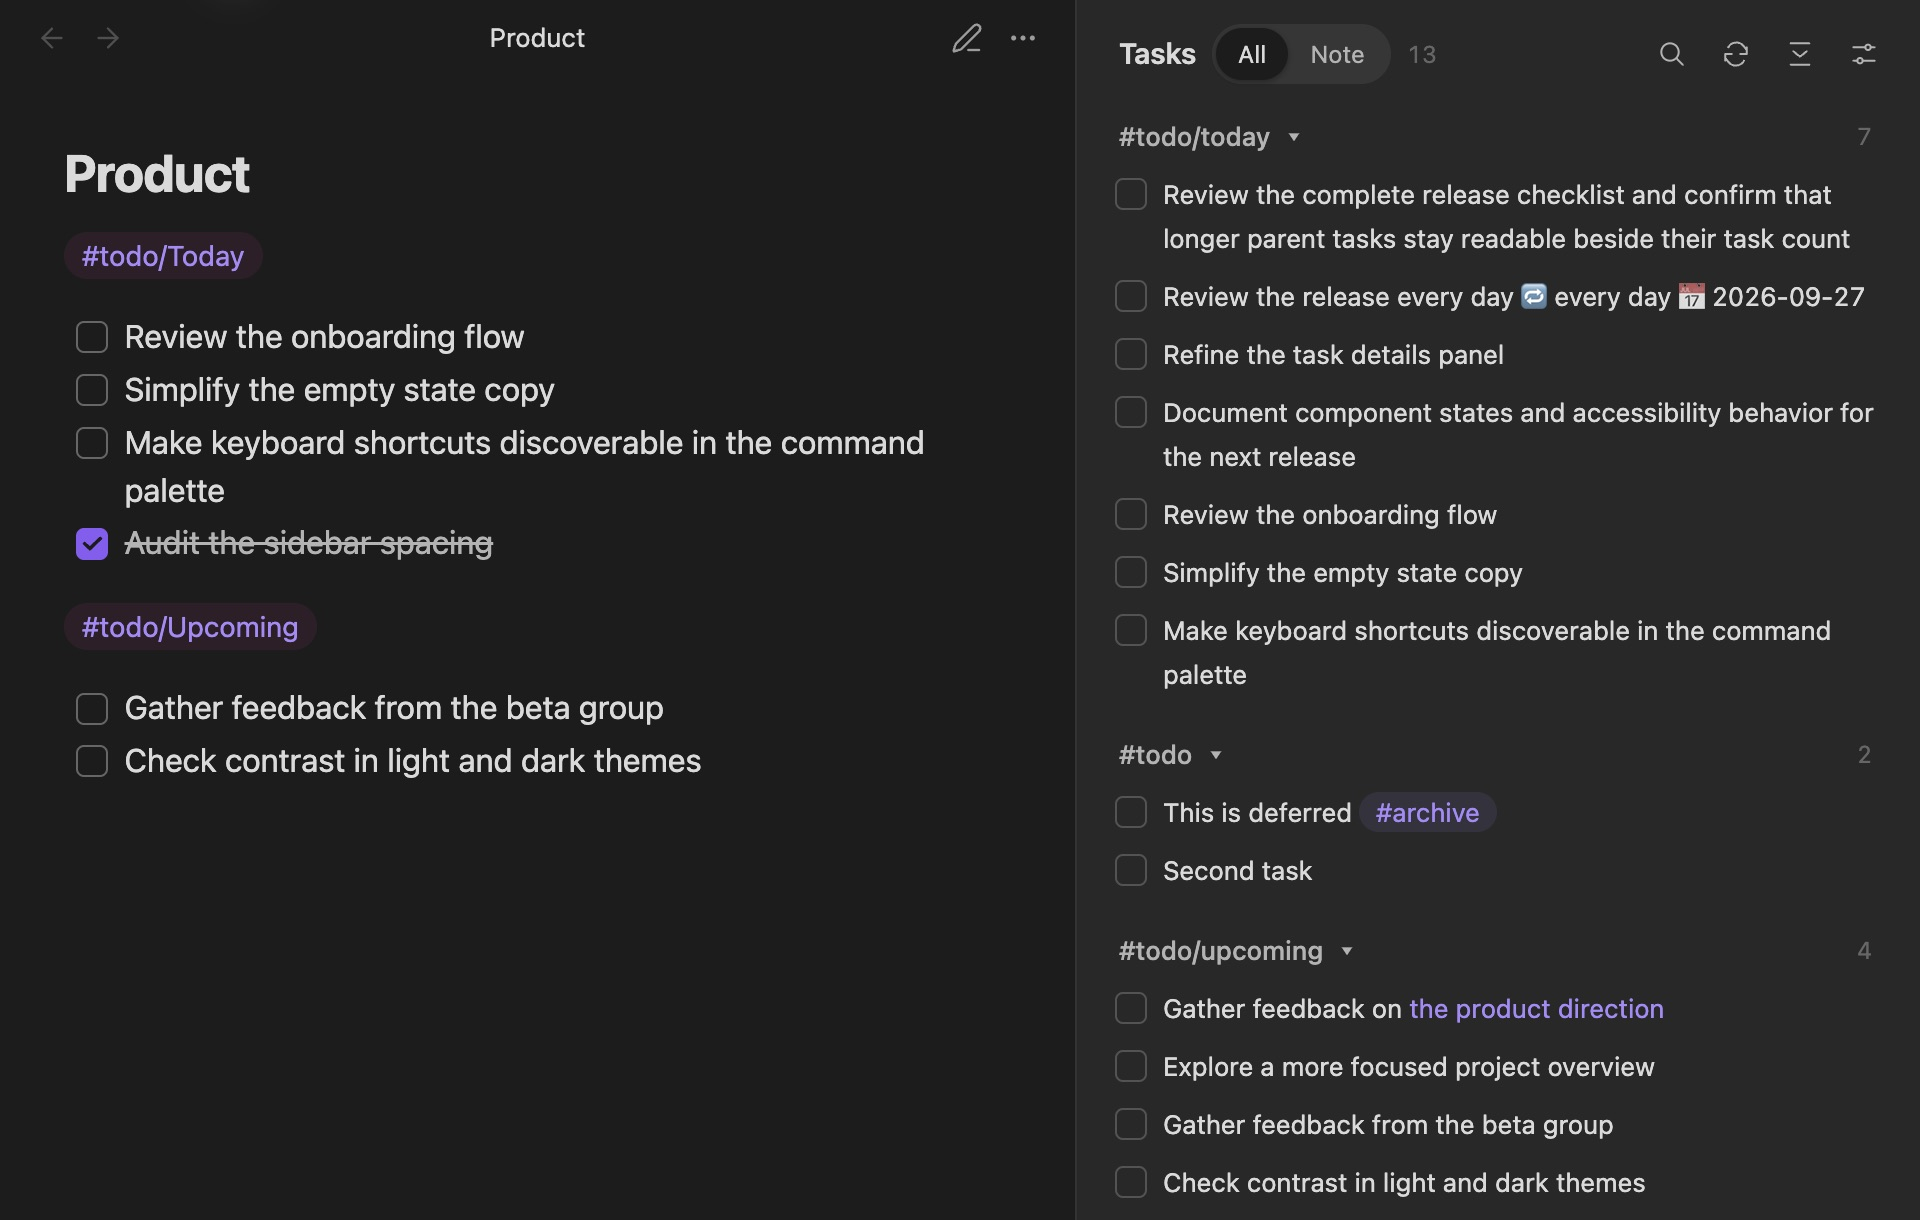Click the Product note heading
The width and height of the screenshot is (1920, 1220).
157,174
